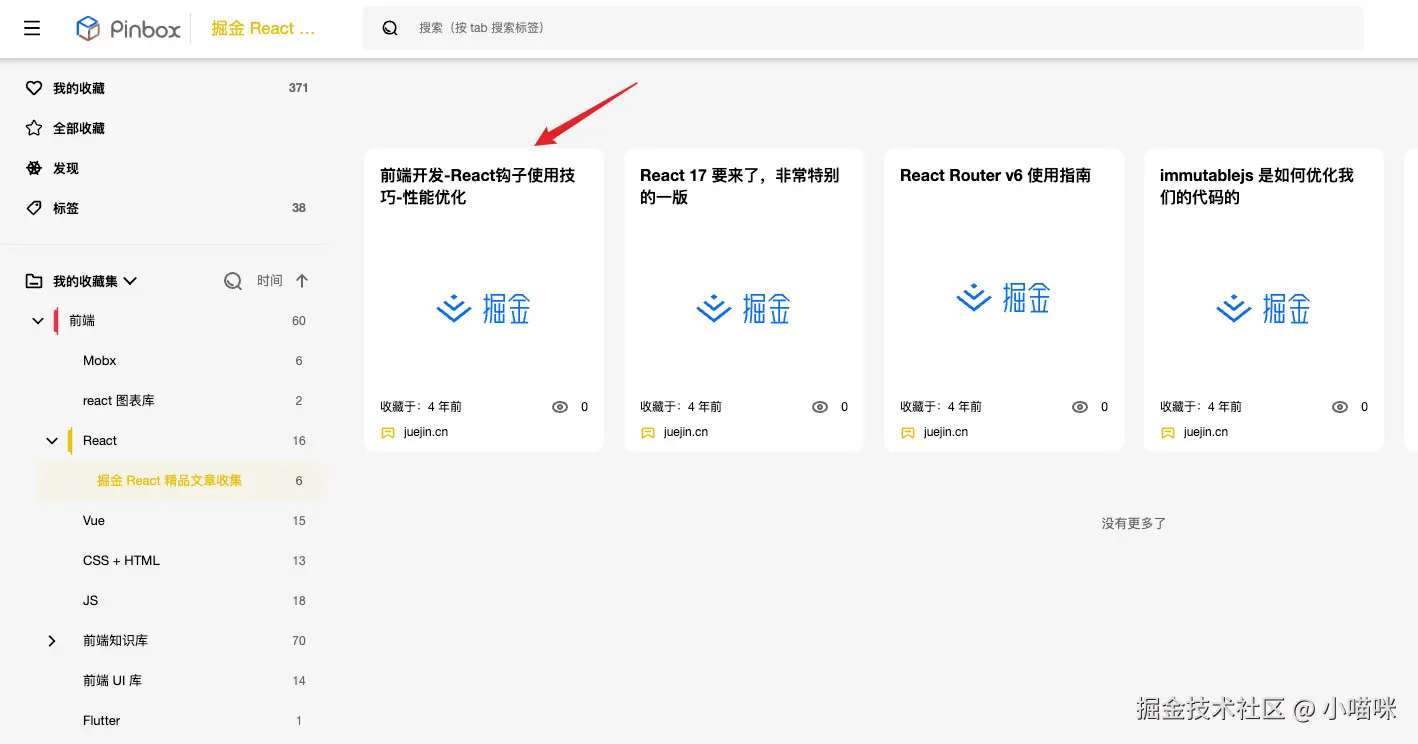Click views eye icon on immutablejs card
This screenshot has width=1418, height=744.
(x=1340, y=407)
